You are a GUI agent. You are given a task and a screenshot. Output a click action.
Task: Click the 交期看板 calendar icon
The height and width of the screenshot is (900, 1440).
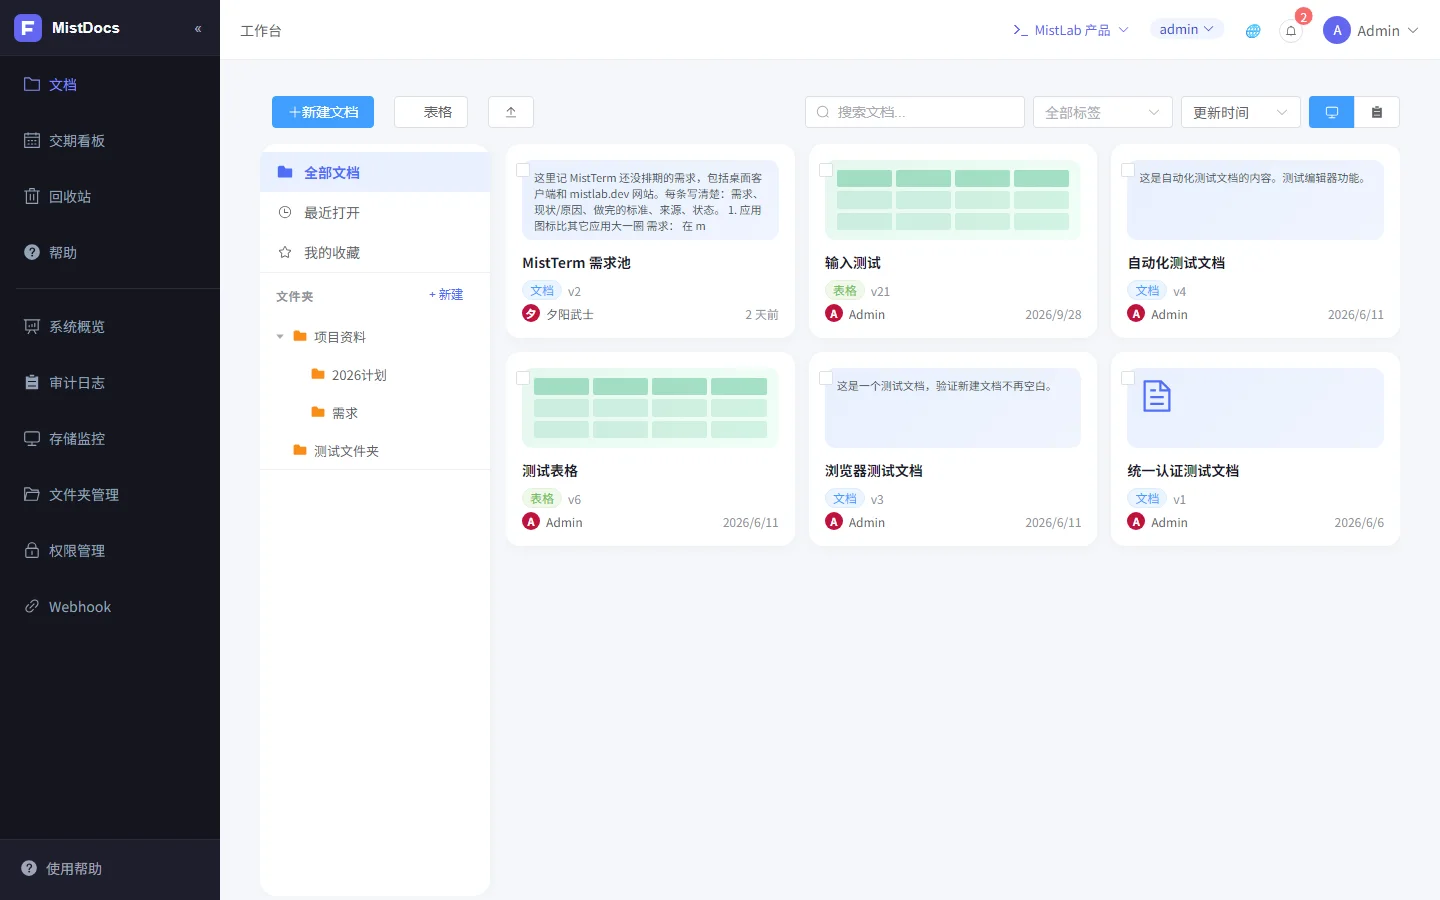click(32, 140)
